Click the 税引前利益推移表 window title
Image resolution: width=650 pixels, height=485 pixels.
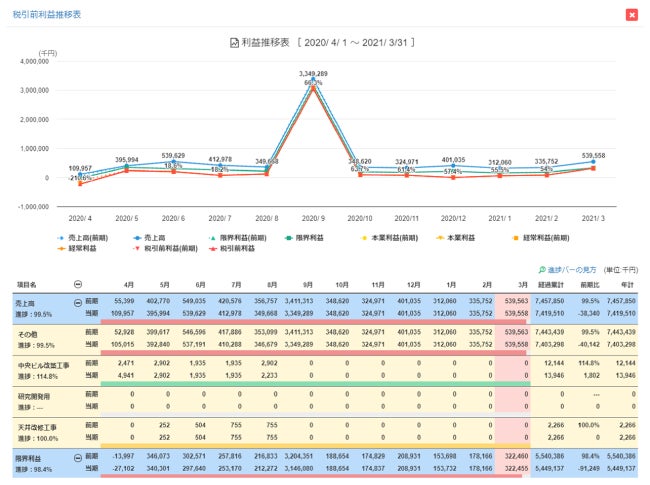[47, 15]
